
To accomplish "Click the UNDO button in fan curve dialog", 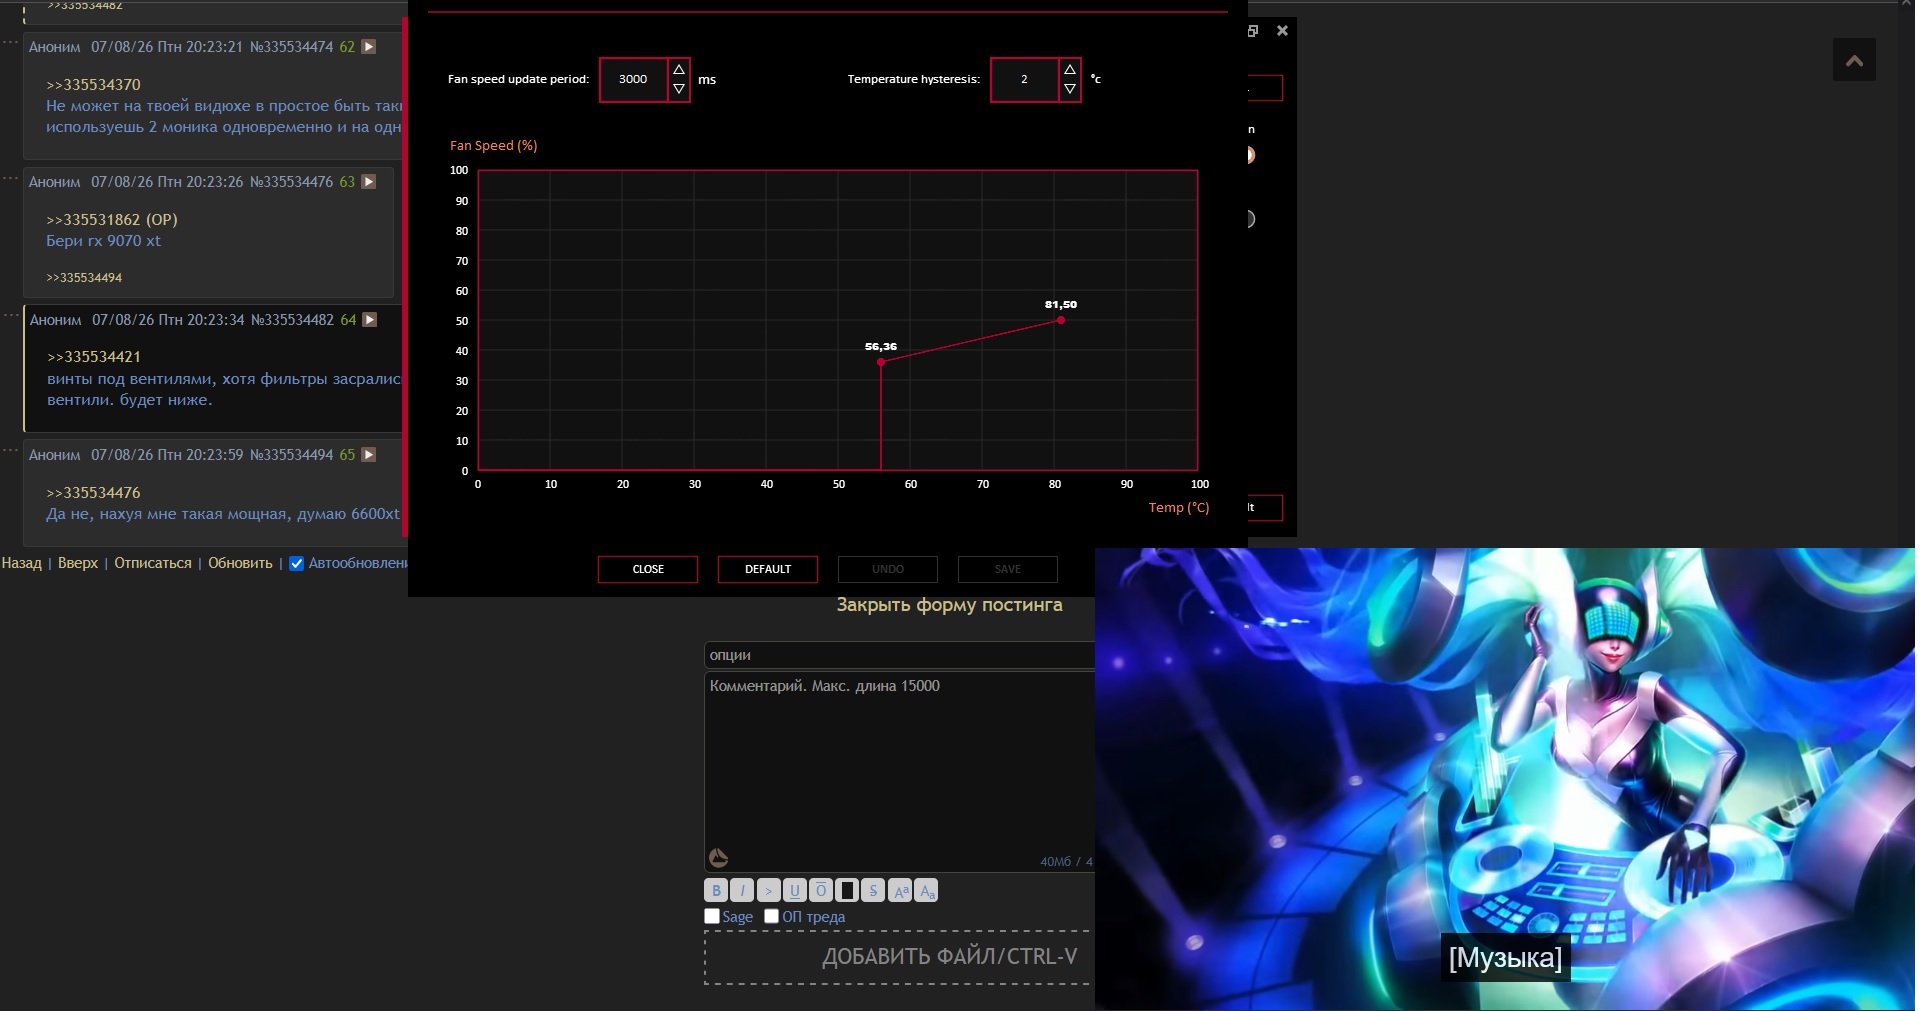I will 888,569.
